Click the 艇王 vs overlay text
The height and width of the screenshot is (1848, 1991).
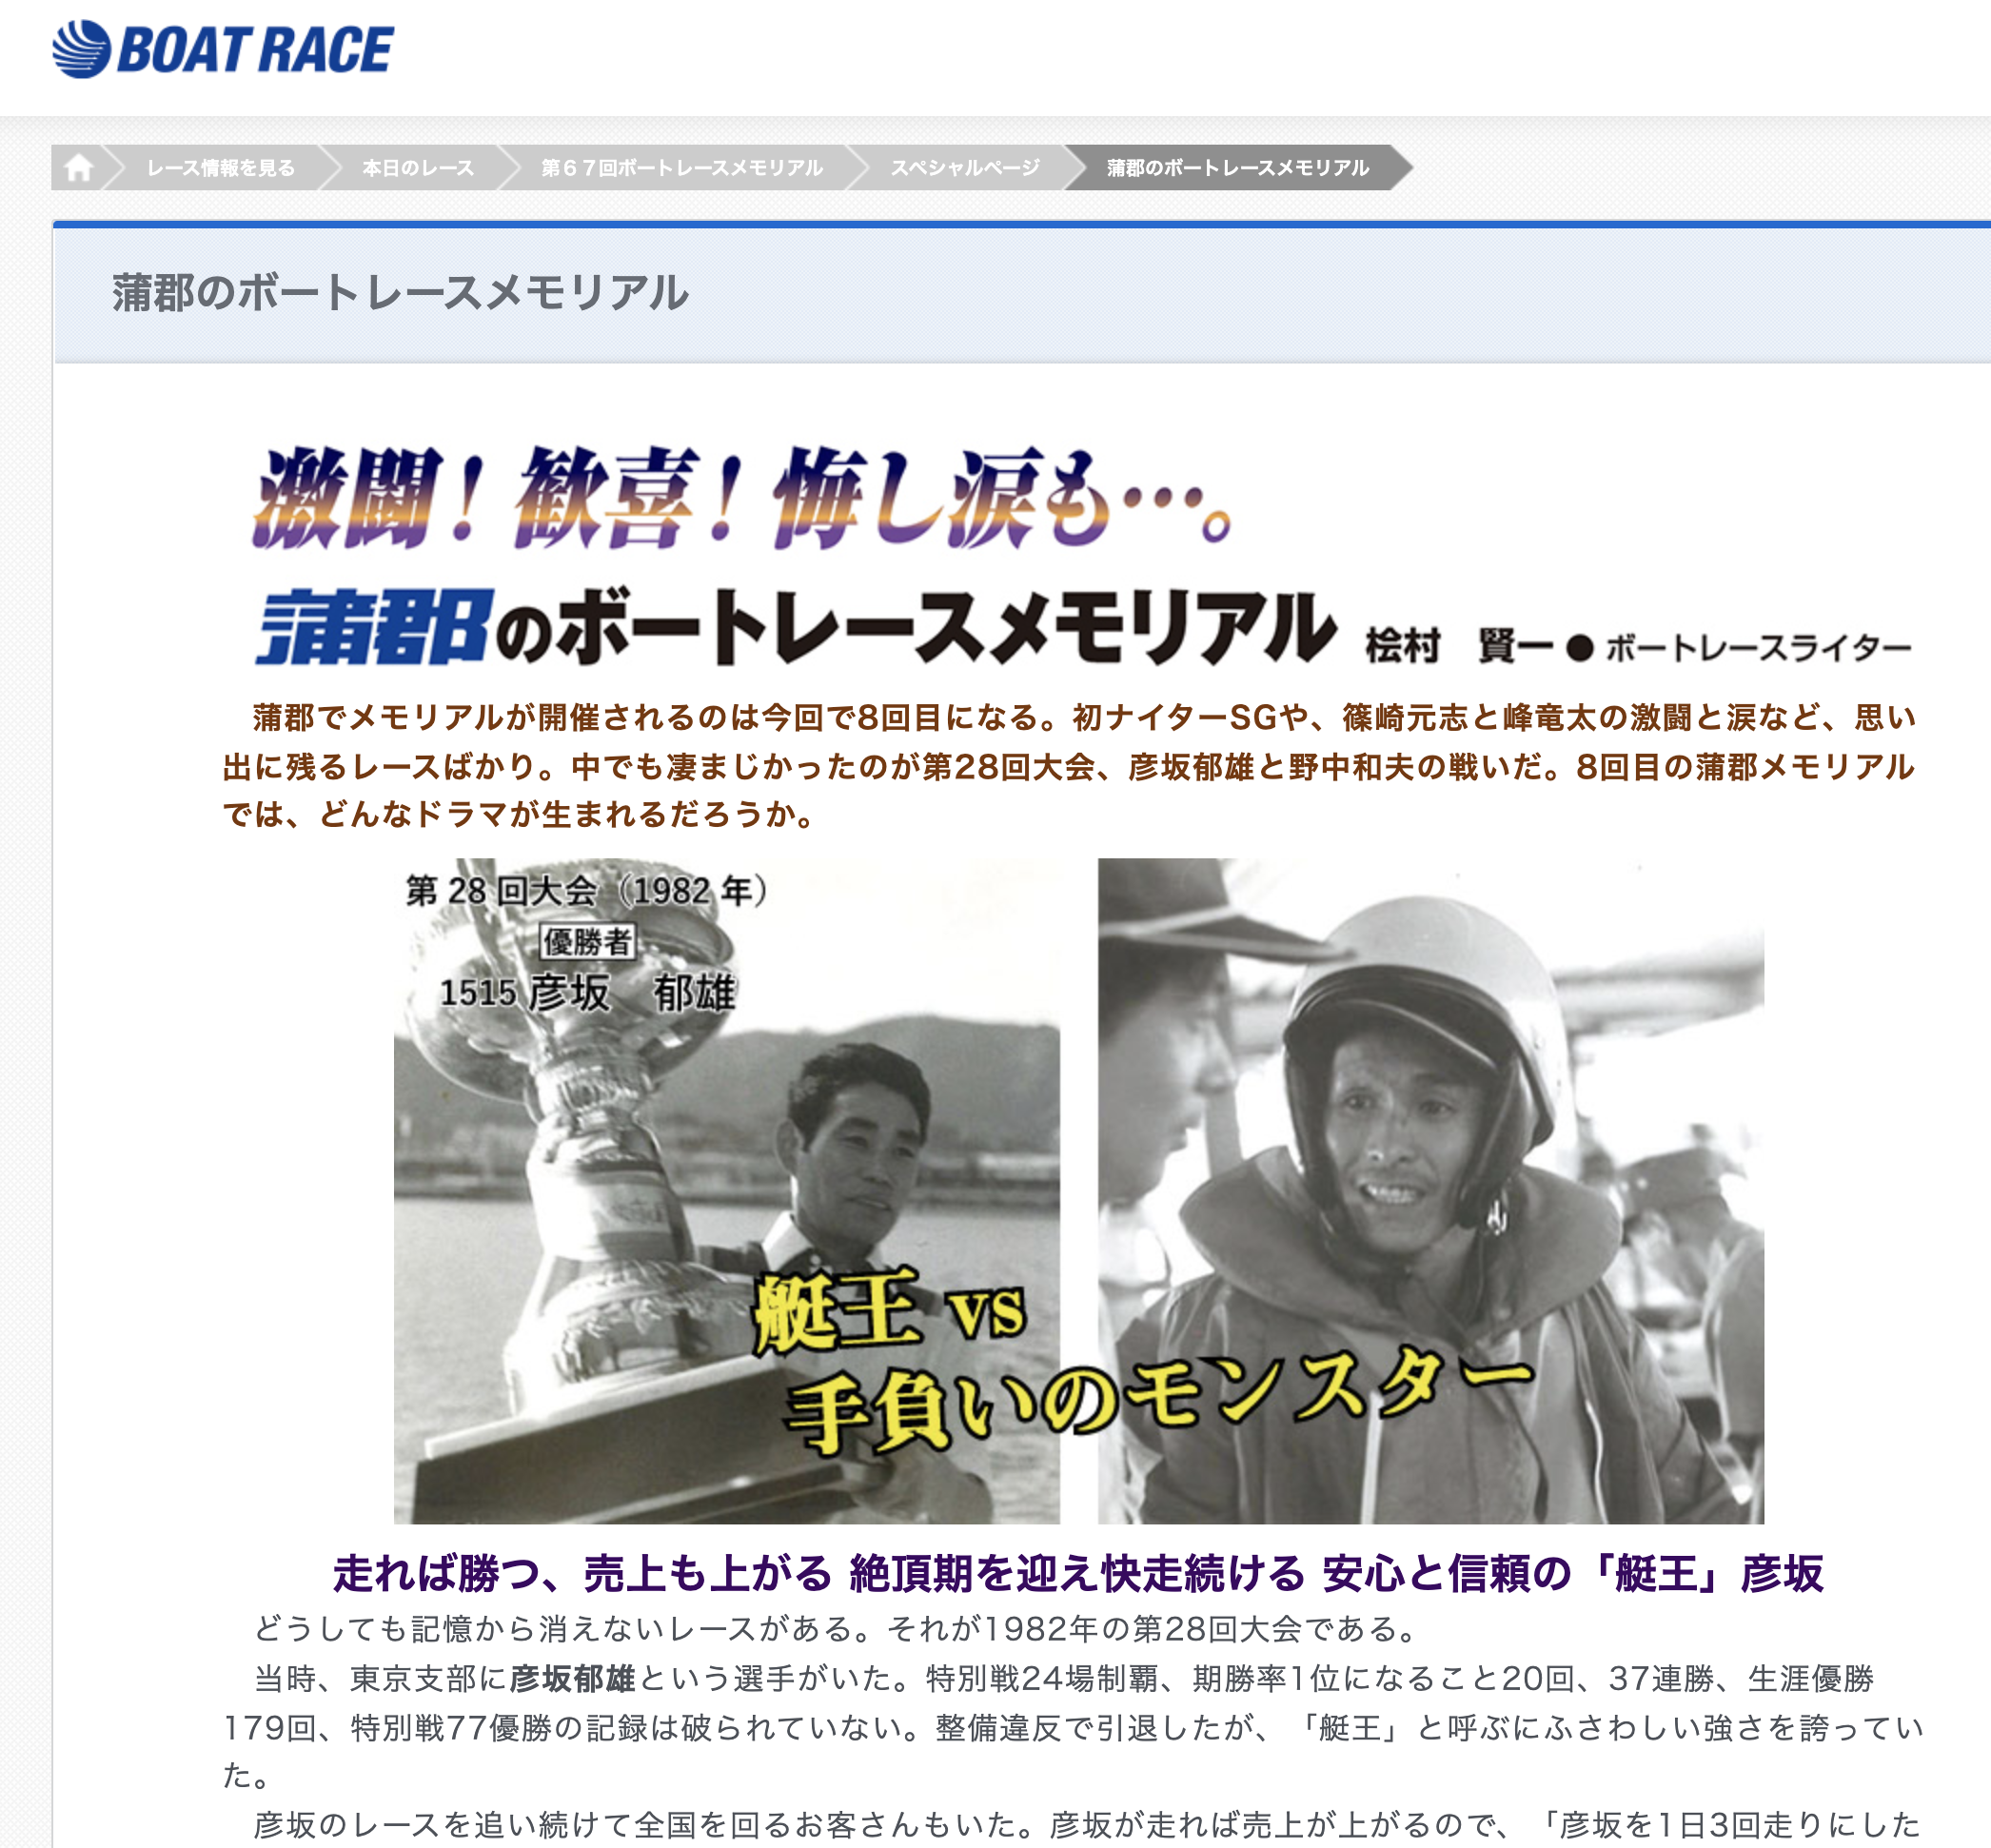tap(889, 1311)
